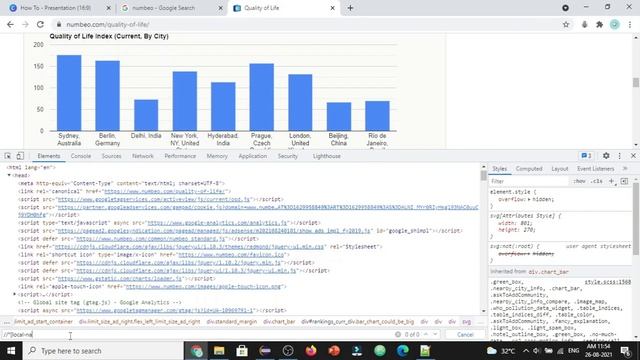Expand the collapsed script node

(x=15, y=294)
